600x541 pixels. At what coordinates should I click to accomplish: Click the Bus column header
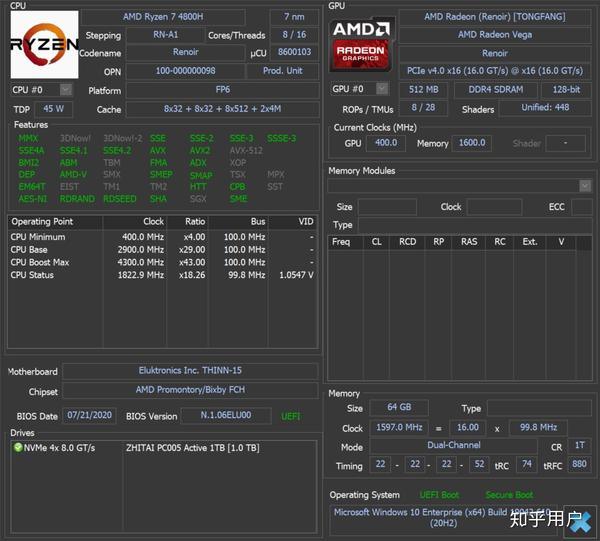(238, 222)
